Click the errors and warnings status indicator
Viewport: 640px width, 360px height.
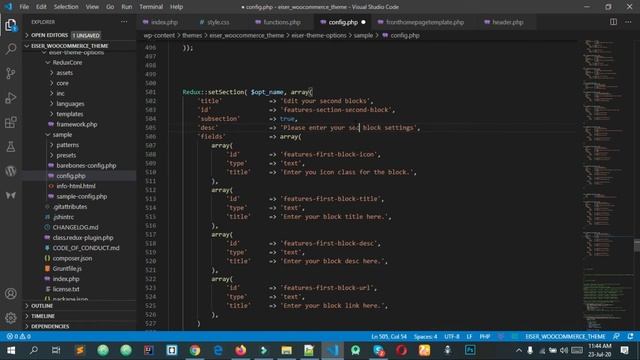[x=18, y=336]
